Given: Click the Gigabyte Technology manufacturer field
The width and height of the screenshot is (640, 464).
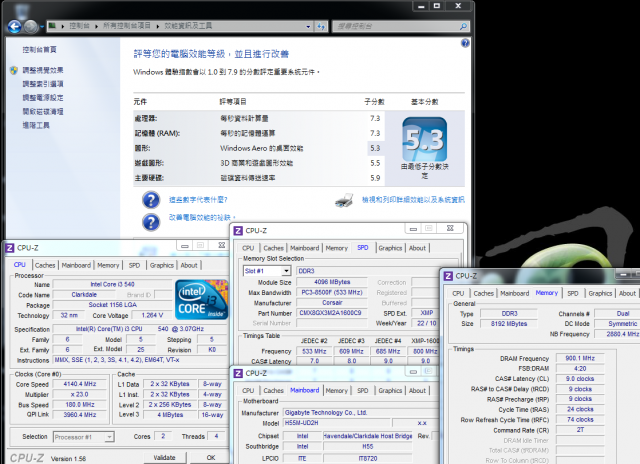Looking at the screenshot, I should pos(359,413).
